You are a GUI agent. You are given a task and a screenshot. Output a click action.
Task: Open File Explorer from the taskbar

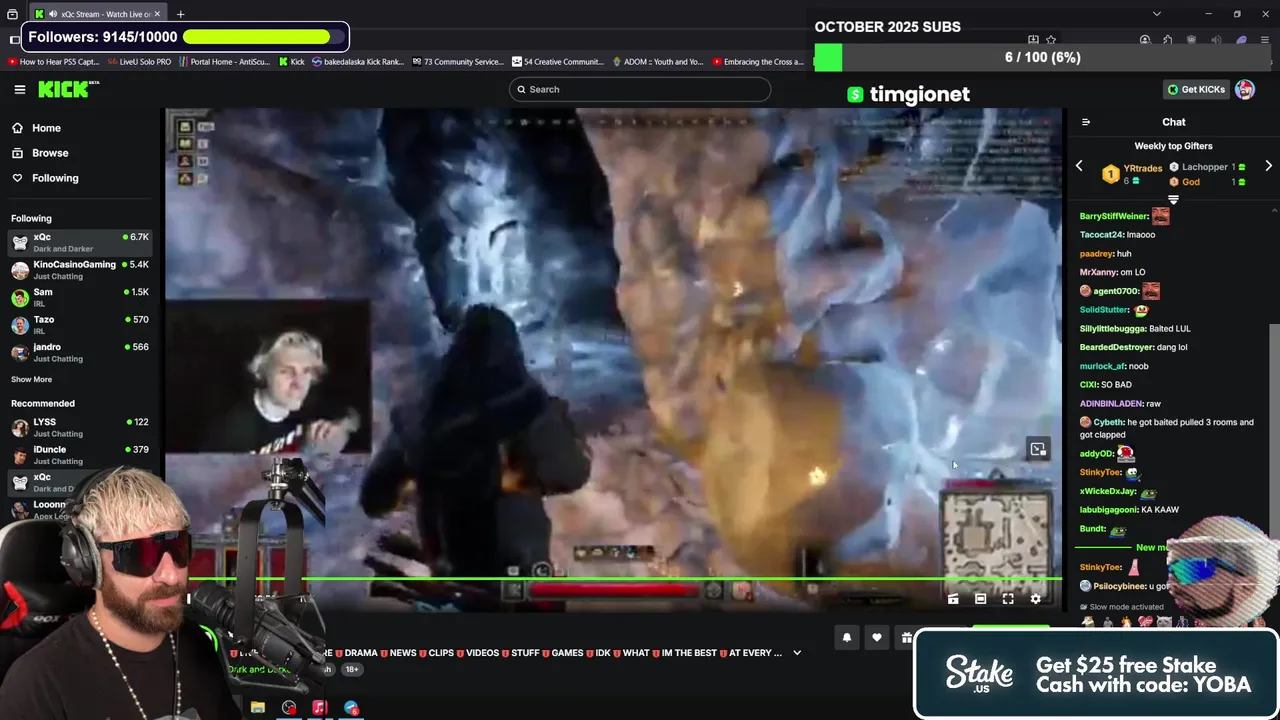coord(258,707)
